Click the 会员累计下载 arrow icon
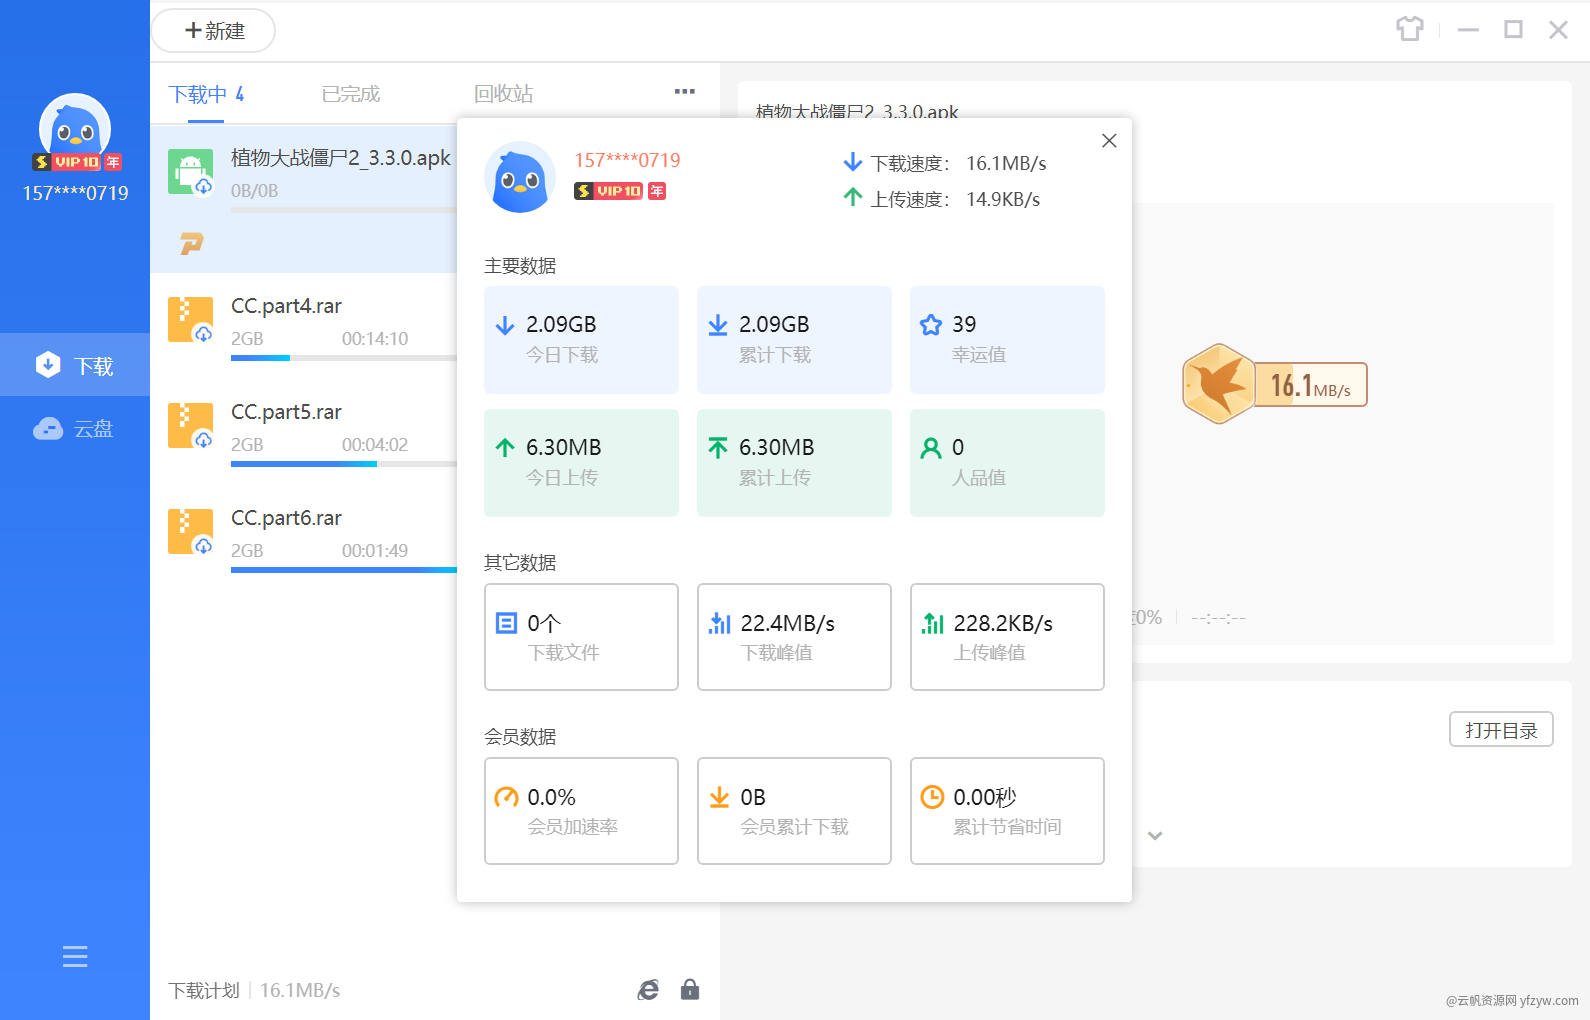Viewport: 1590px width, 1020px height. click(720, 797)
